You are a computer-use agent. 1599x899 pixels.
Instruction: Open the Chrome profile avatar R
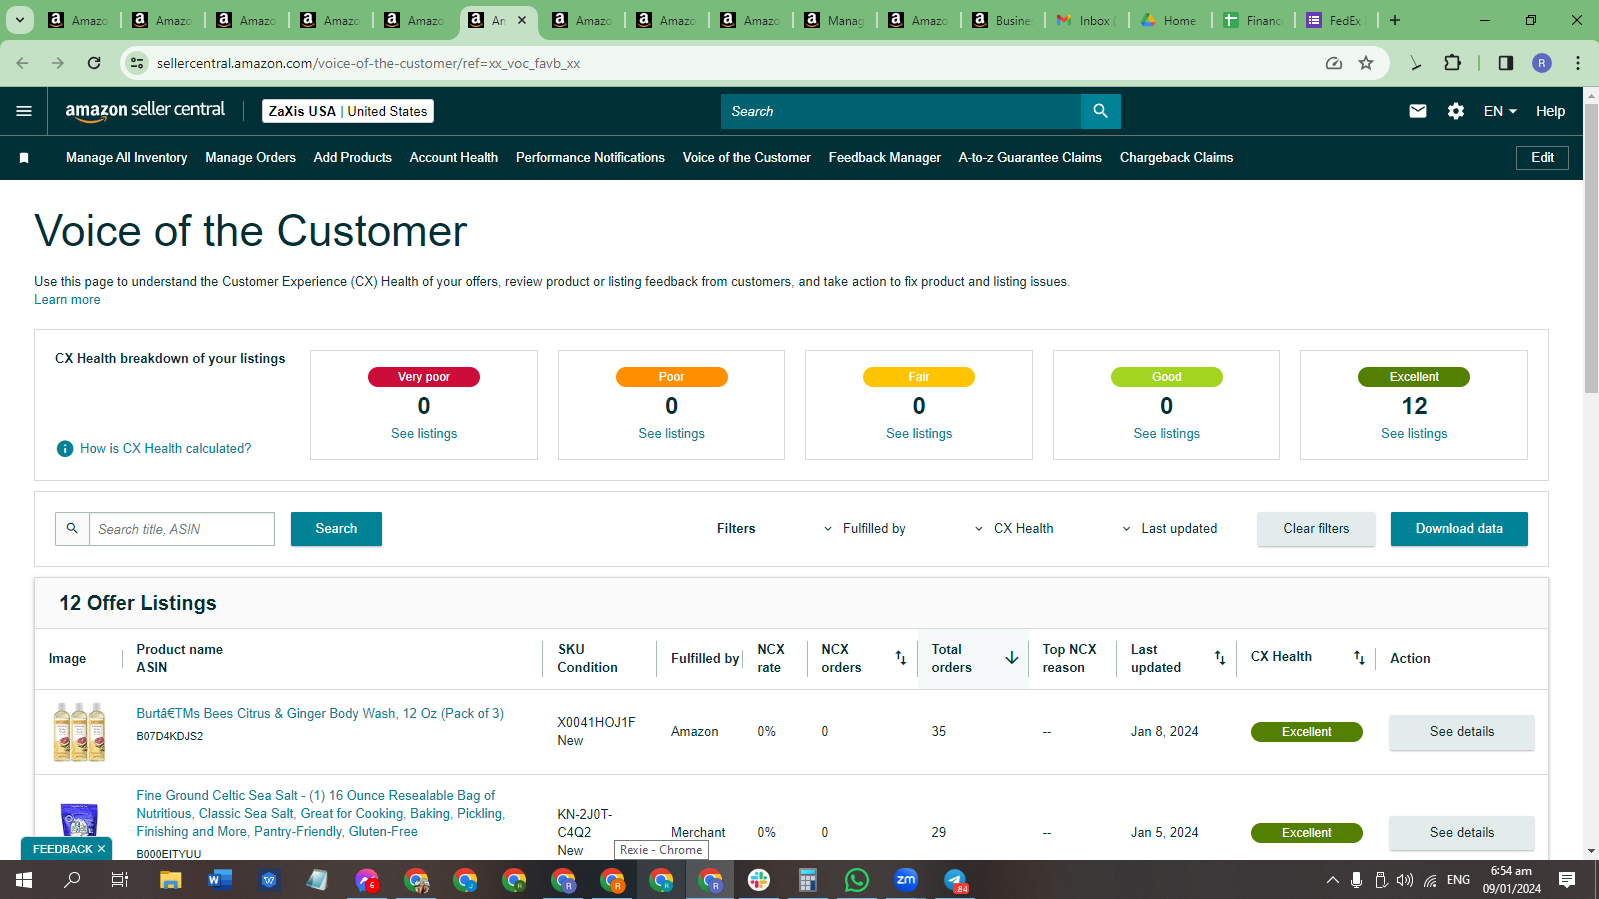tap(1542, 63)
